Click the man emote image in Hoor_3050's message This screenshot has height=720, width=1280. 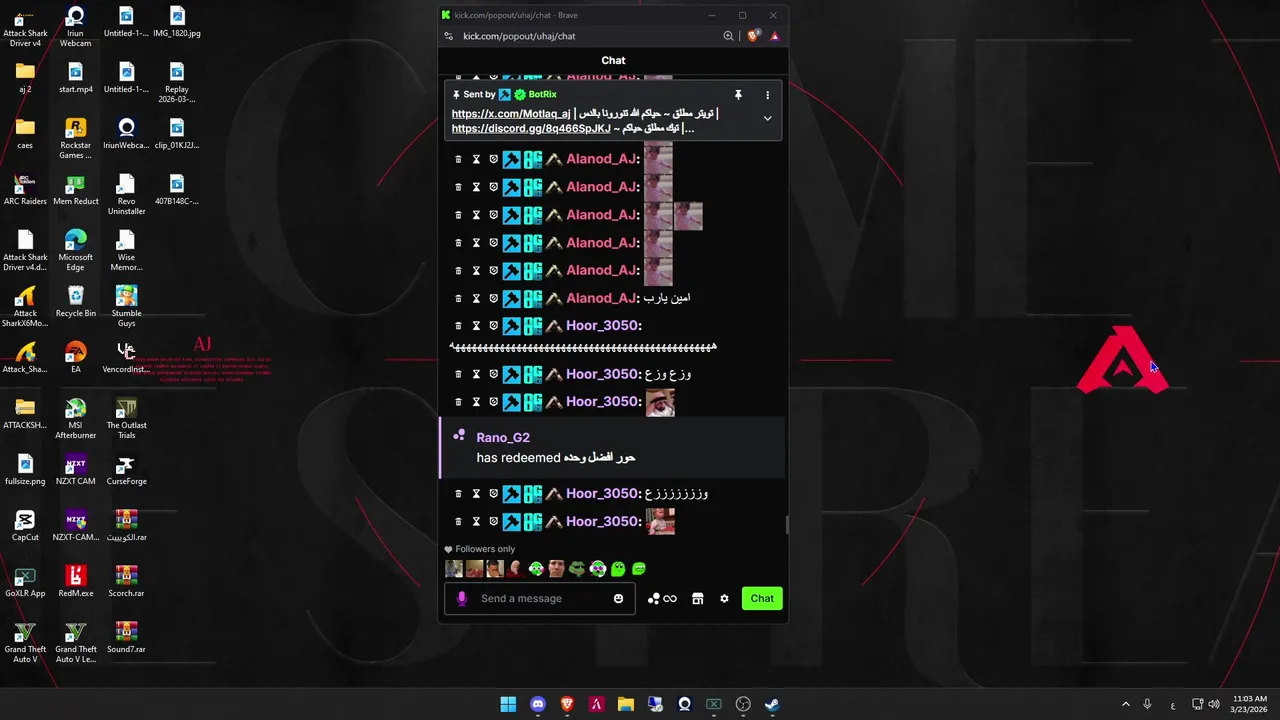tap(660, 403)
